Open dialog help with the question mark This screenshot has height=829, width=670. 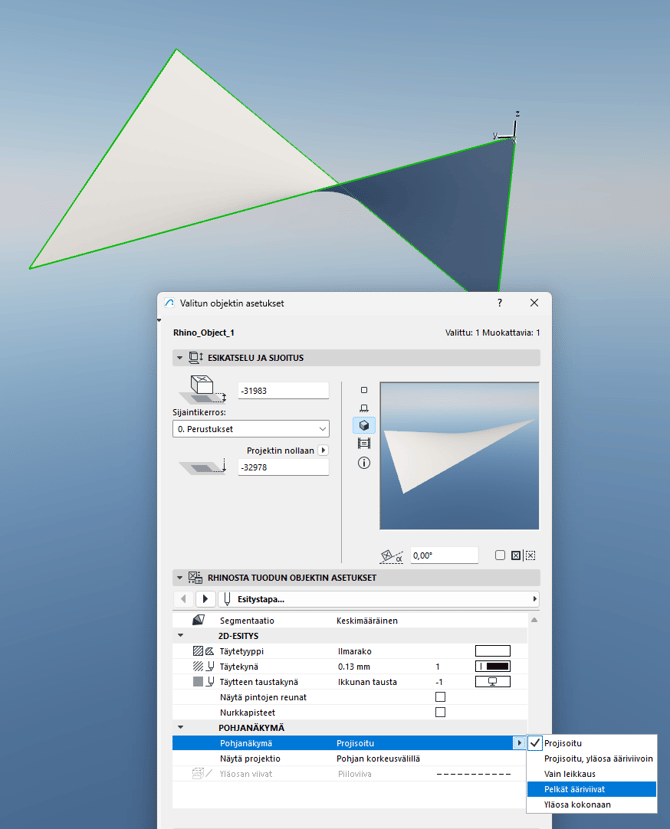500,303
